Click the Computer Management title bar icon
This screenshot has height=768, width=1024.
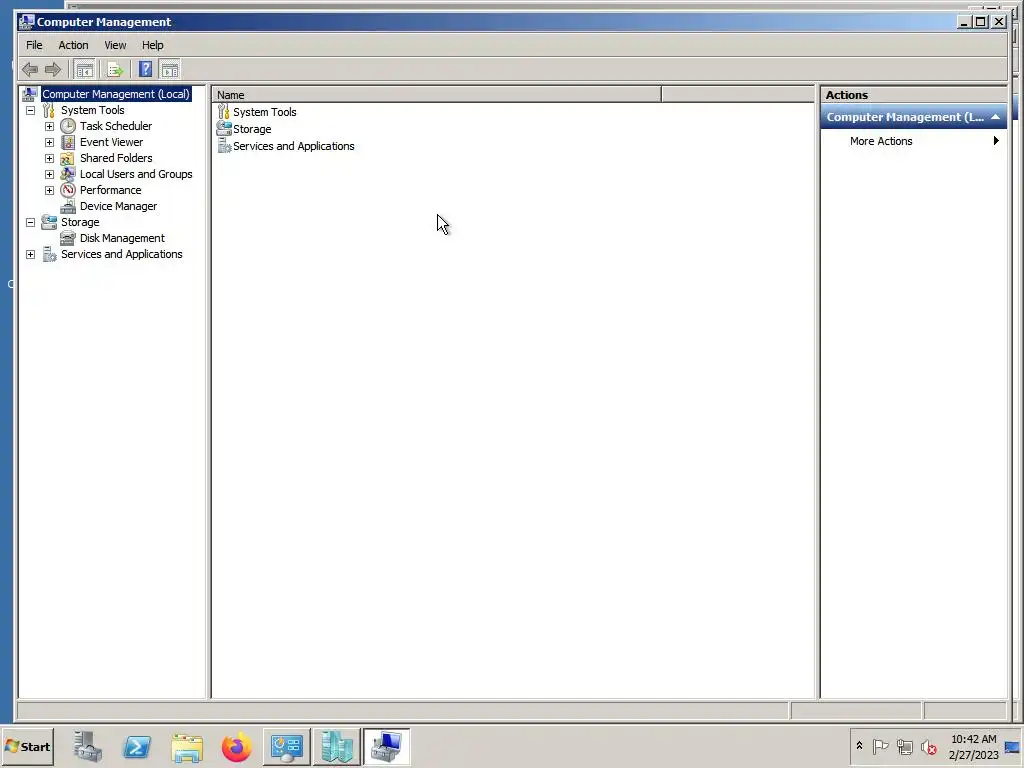(26, 22)
